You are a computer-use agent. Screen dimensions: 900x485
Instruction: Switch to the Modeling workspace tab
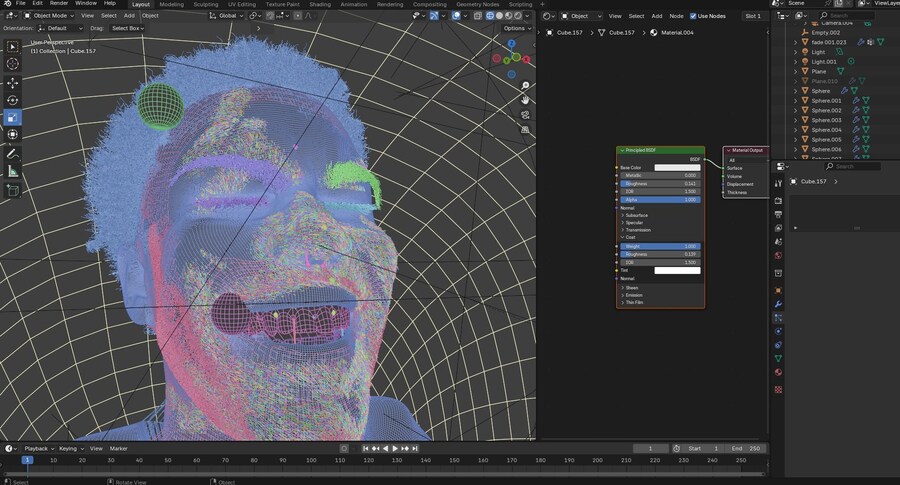(x=172, y=4)
